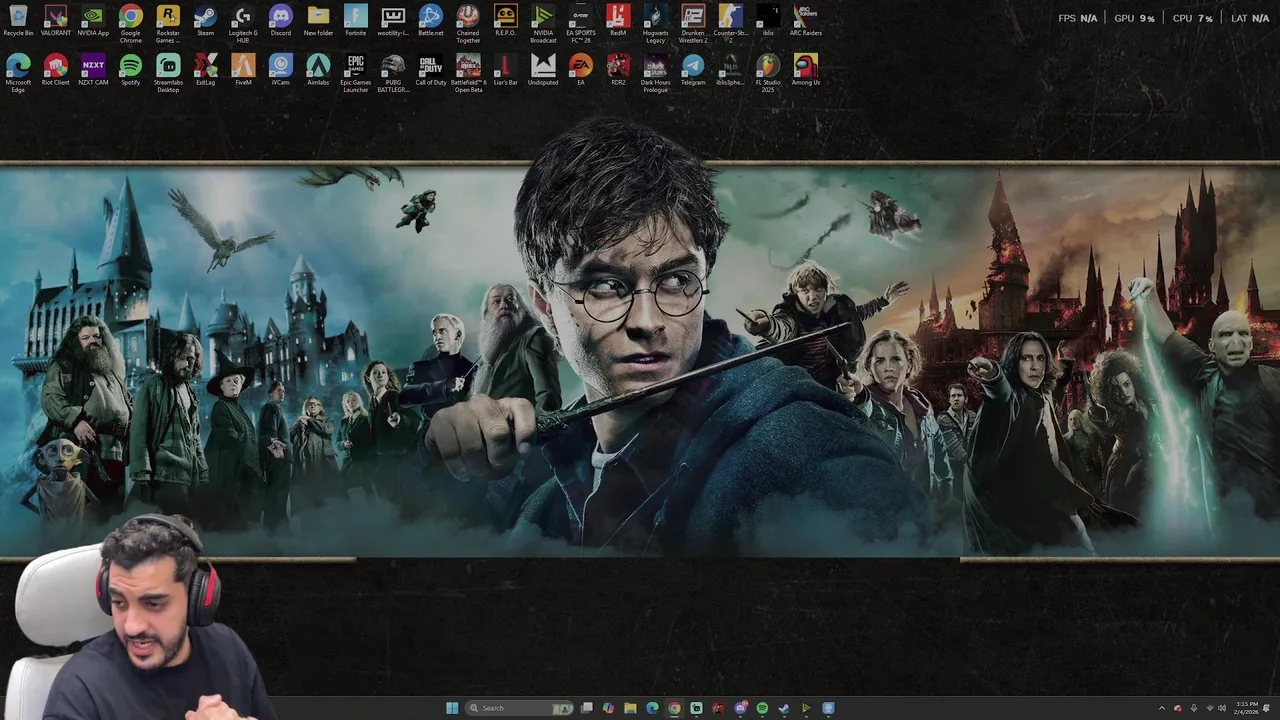Screen dimensions: 1280x720
Task: Launch FiveM desktop shortcut
Action: tap(243, 70)
